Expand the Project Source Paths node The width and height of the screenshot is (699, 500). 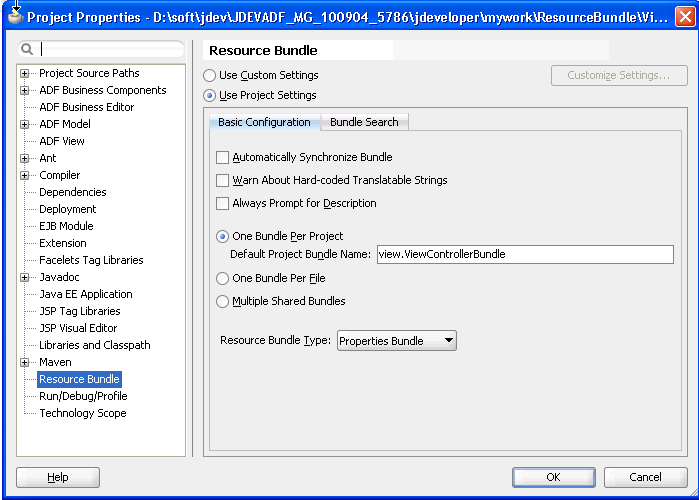pyautogui.click(x=25, y=74)
